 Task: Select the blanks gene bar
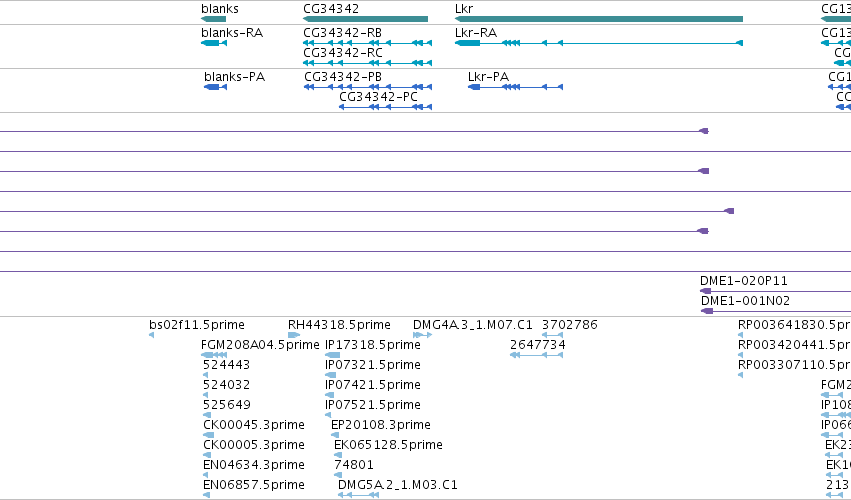213,19
